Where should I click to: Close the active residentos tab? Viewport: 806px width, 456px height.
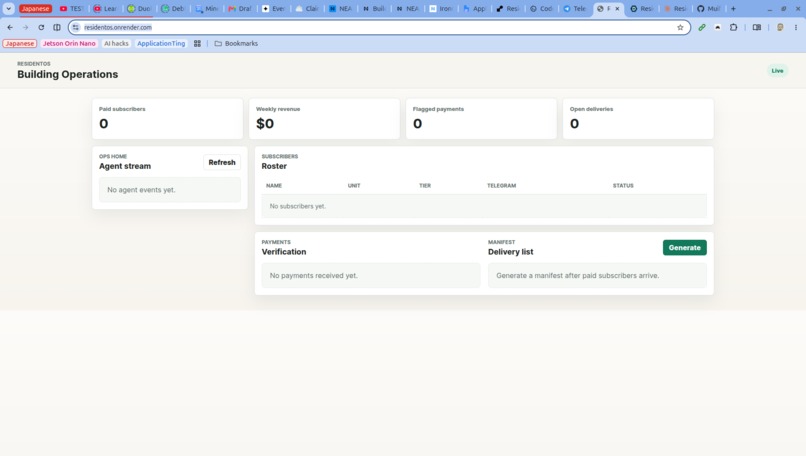click(x=617, y=9)
